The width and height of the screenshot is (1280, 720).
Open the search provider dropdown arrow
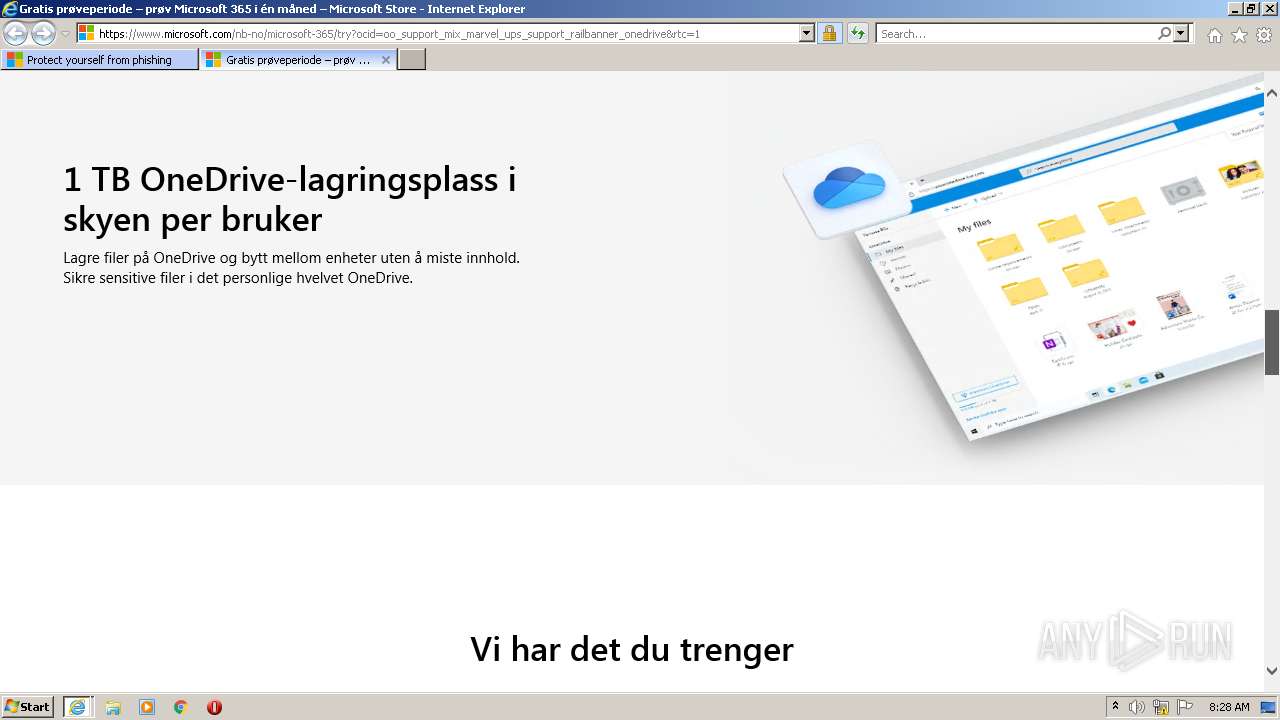1181,34
